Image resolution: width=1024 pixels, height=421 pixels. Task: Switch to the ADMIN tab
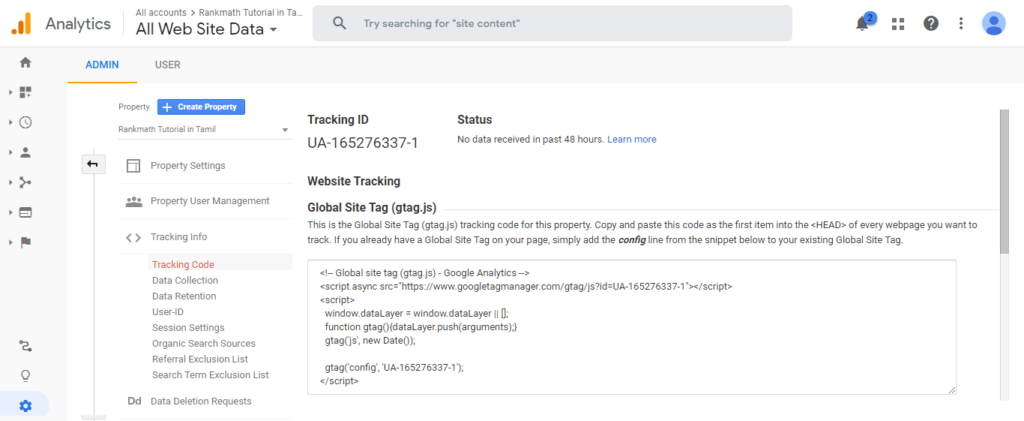(102, 65)
